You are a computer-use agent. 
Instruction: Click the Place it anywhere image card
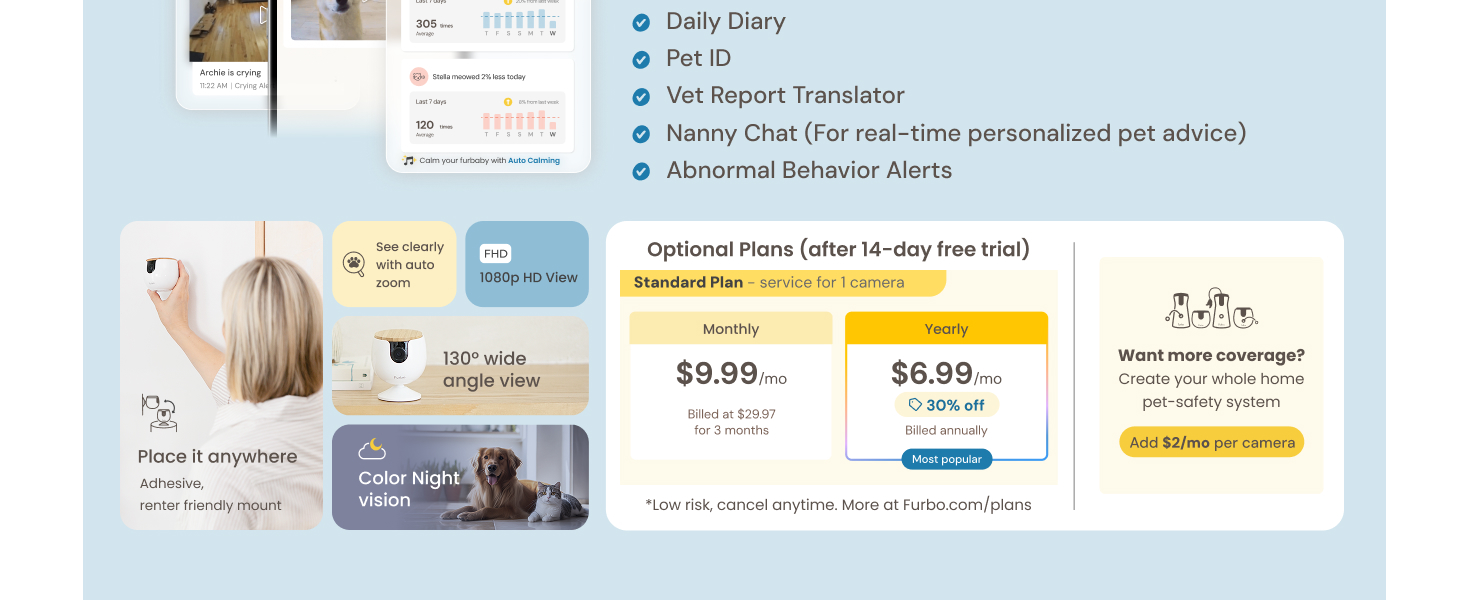click(x=221, y=375)
